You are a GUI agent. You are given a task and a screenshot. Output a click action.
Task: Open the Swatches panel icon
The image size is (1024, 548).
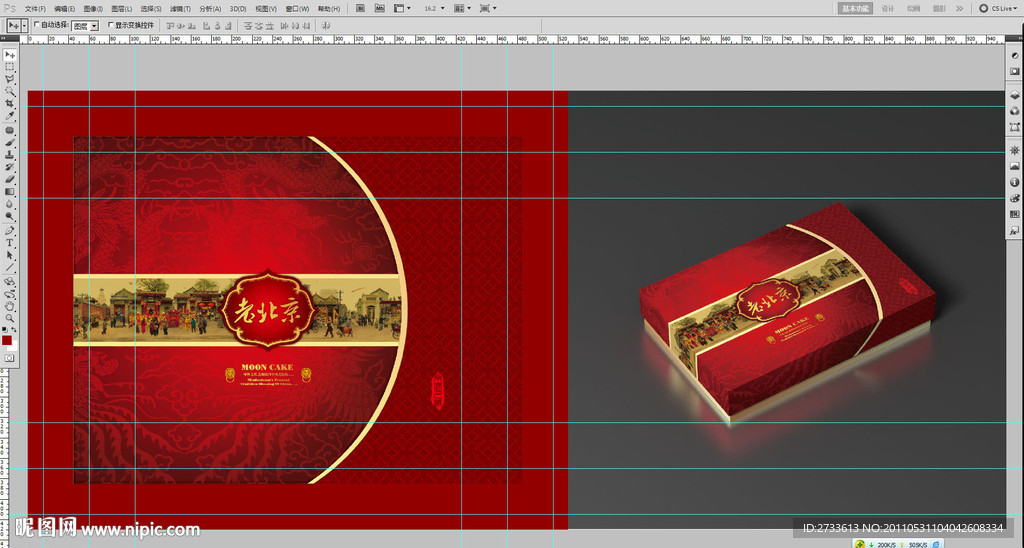click(1014, 214)
